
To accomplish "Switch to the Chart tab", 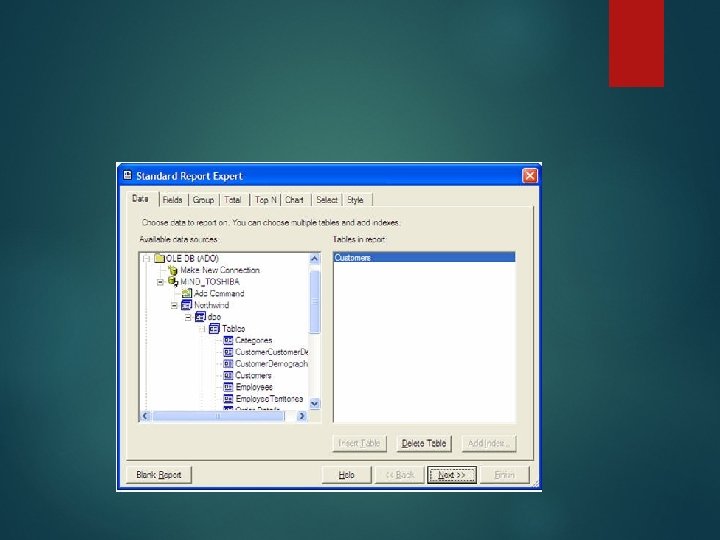I will [294, 200].
